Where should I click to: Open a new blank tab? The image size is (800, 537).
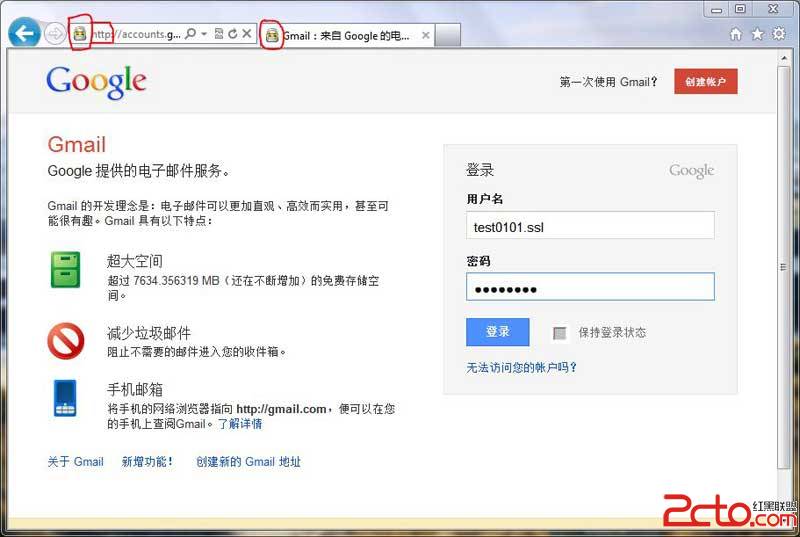pyautogui.click(x=447, y=36)
